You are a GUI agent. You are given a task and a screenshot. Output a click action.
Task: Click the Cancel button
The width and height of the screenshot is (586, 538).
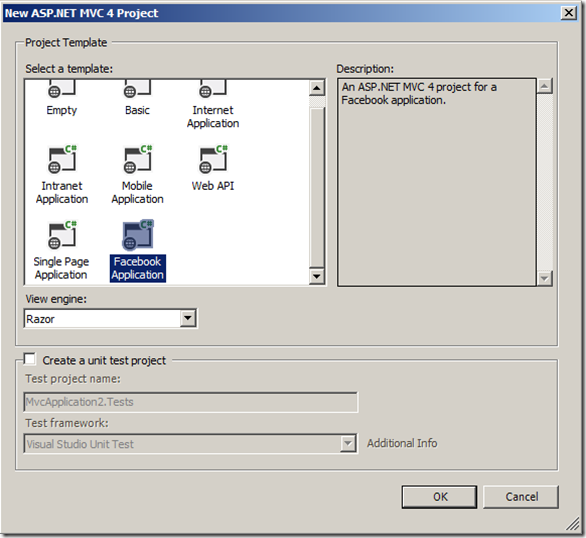pyautogui.click(x=521, y=497)
